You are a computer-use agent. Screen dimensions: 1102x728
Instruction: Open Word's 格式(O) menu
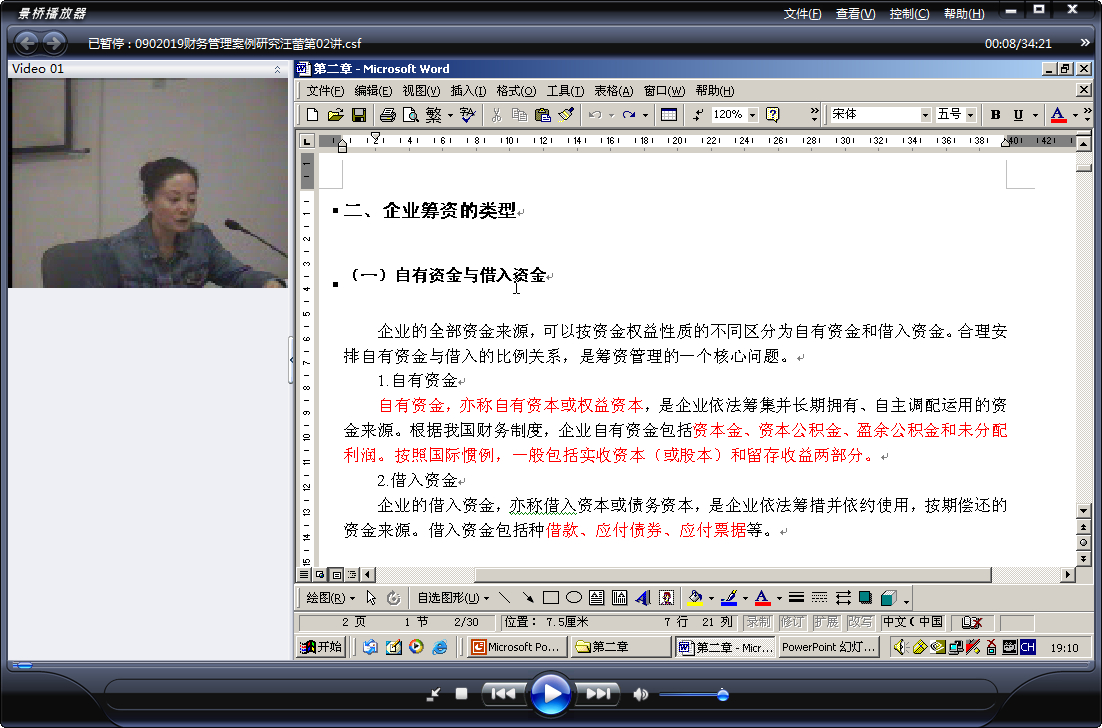[516, 91]
